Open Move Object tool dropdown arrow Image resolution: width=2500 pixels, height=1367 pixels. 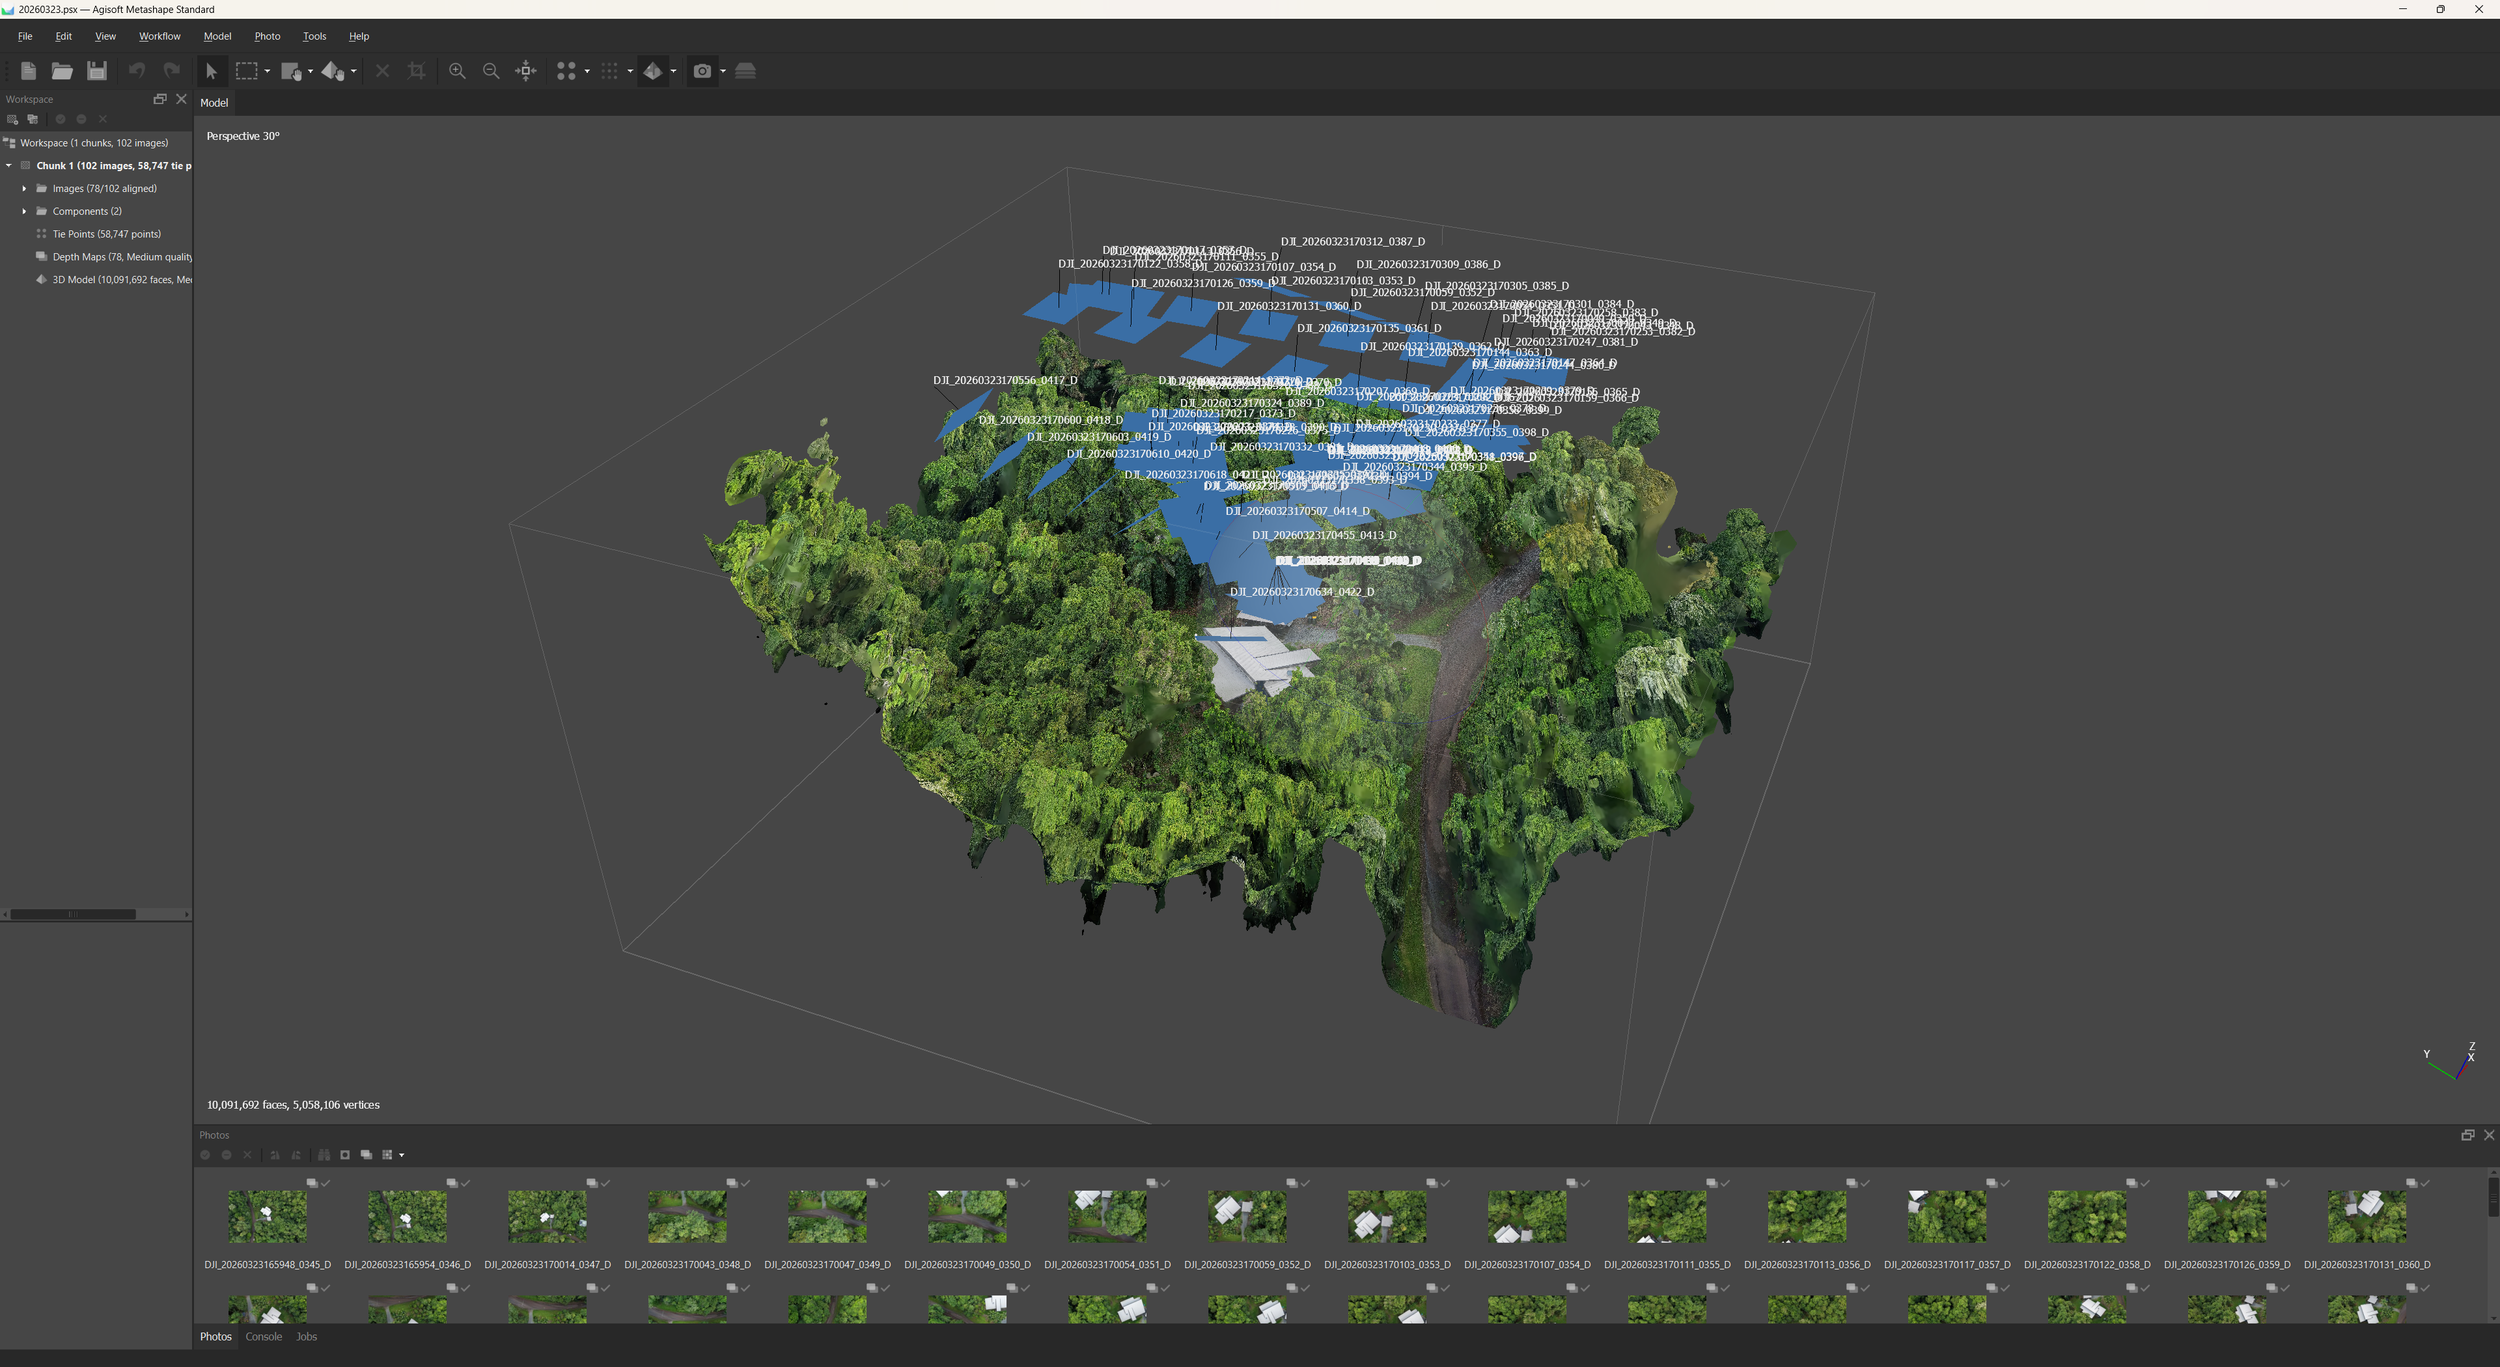coord(354,71)
